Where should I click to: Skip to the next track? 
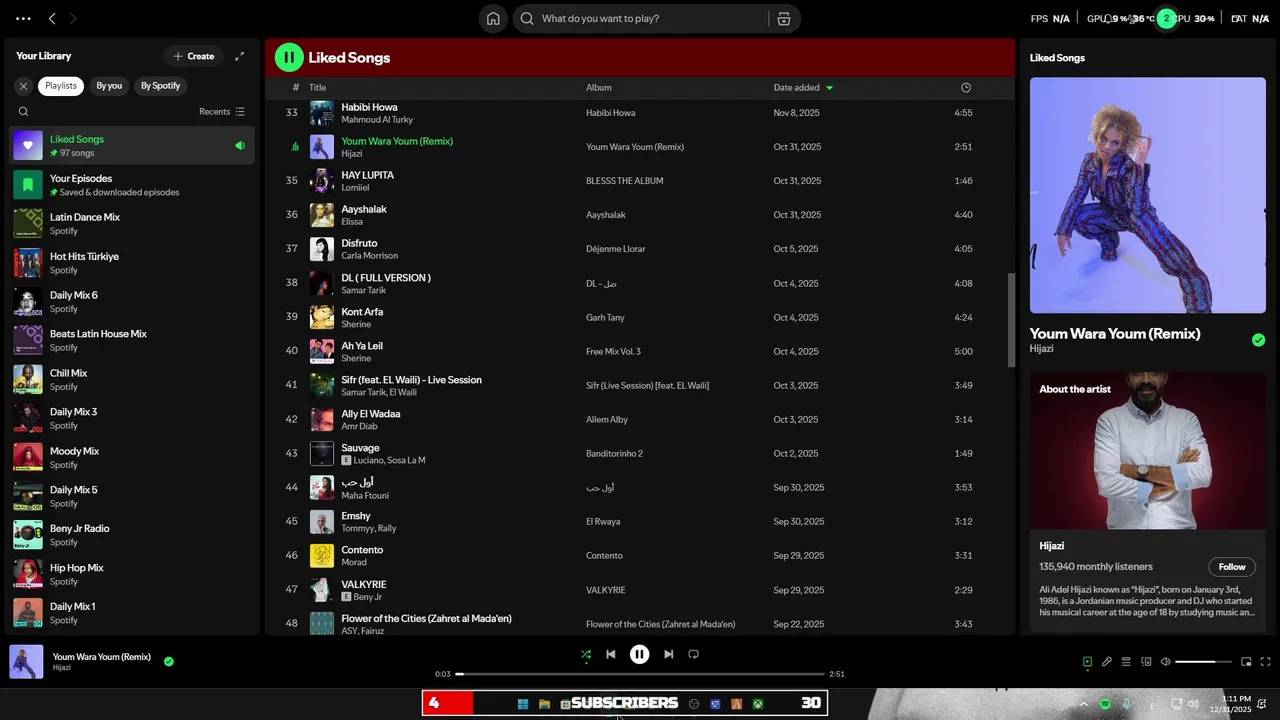tap(669, 654)
